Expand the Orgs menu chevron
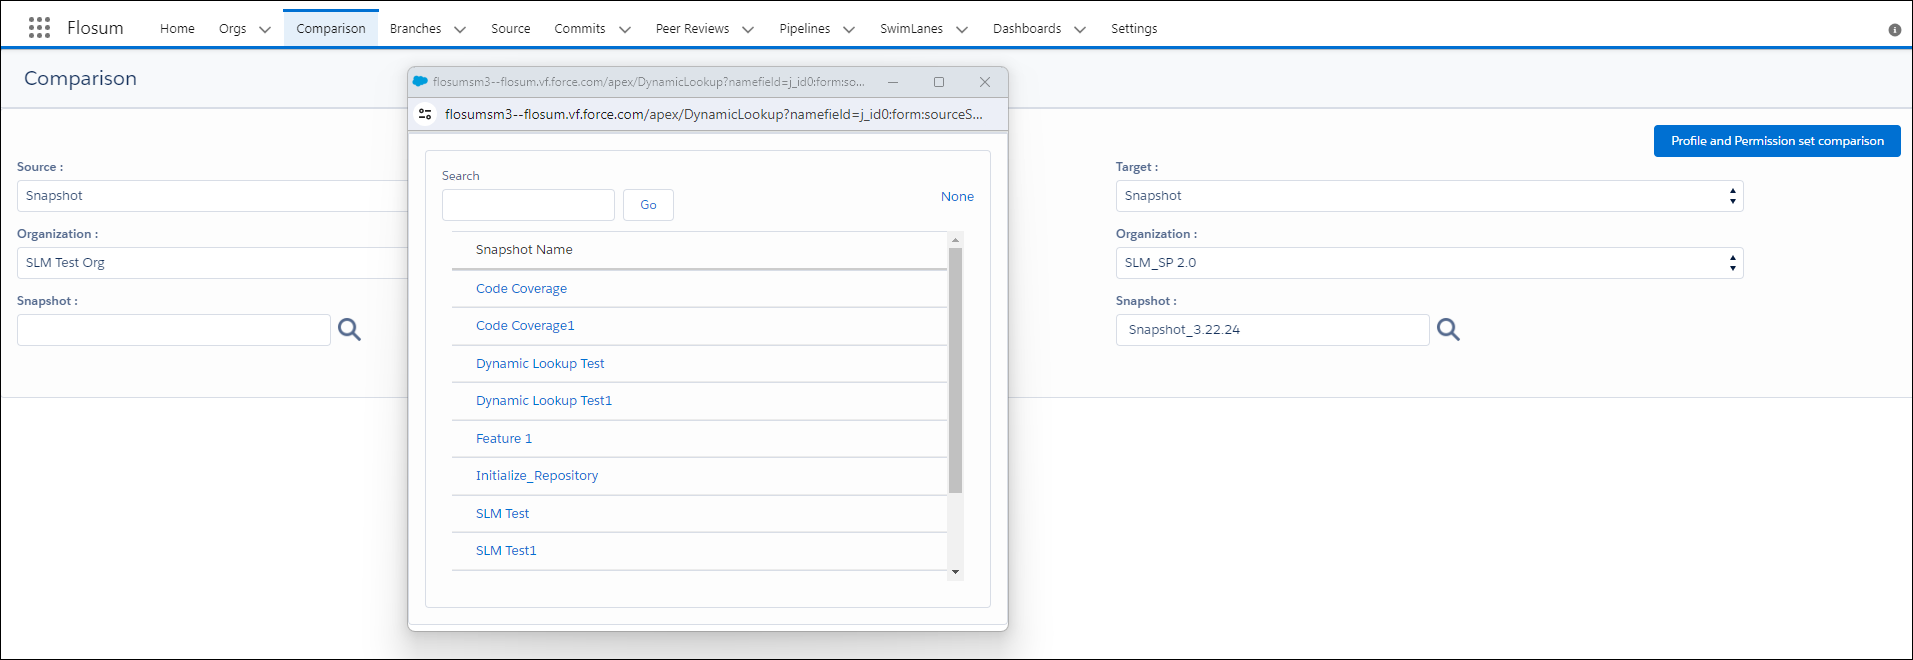1913x660 pixels. click(x=265, y=29)
